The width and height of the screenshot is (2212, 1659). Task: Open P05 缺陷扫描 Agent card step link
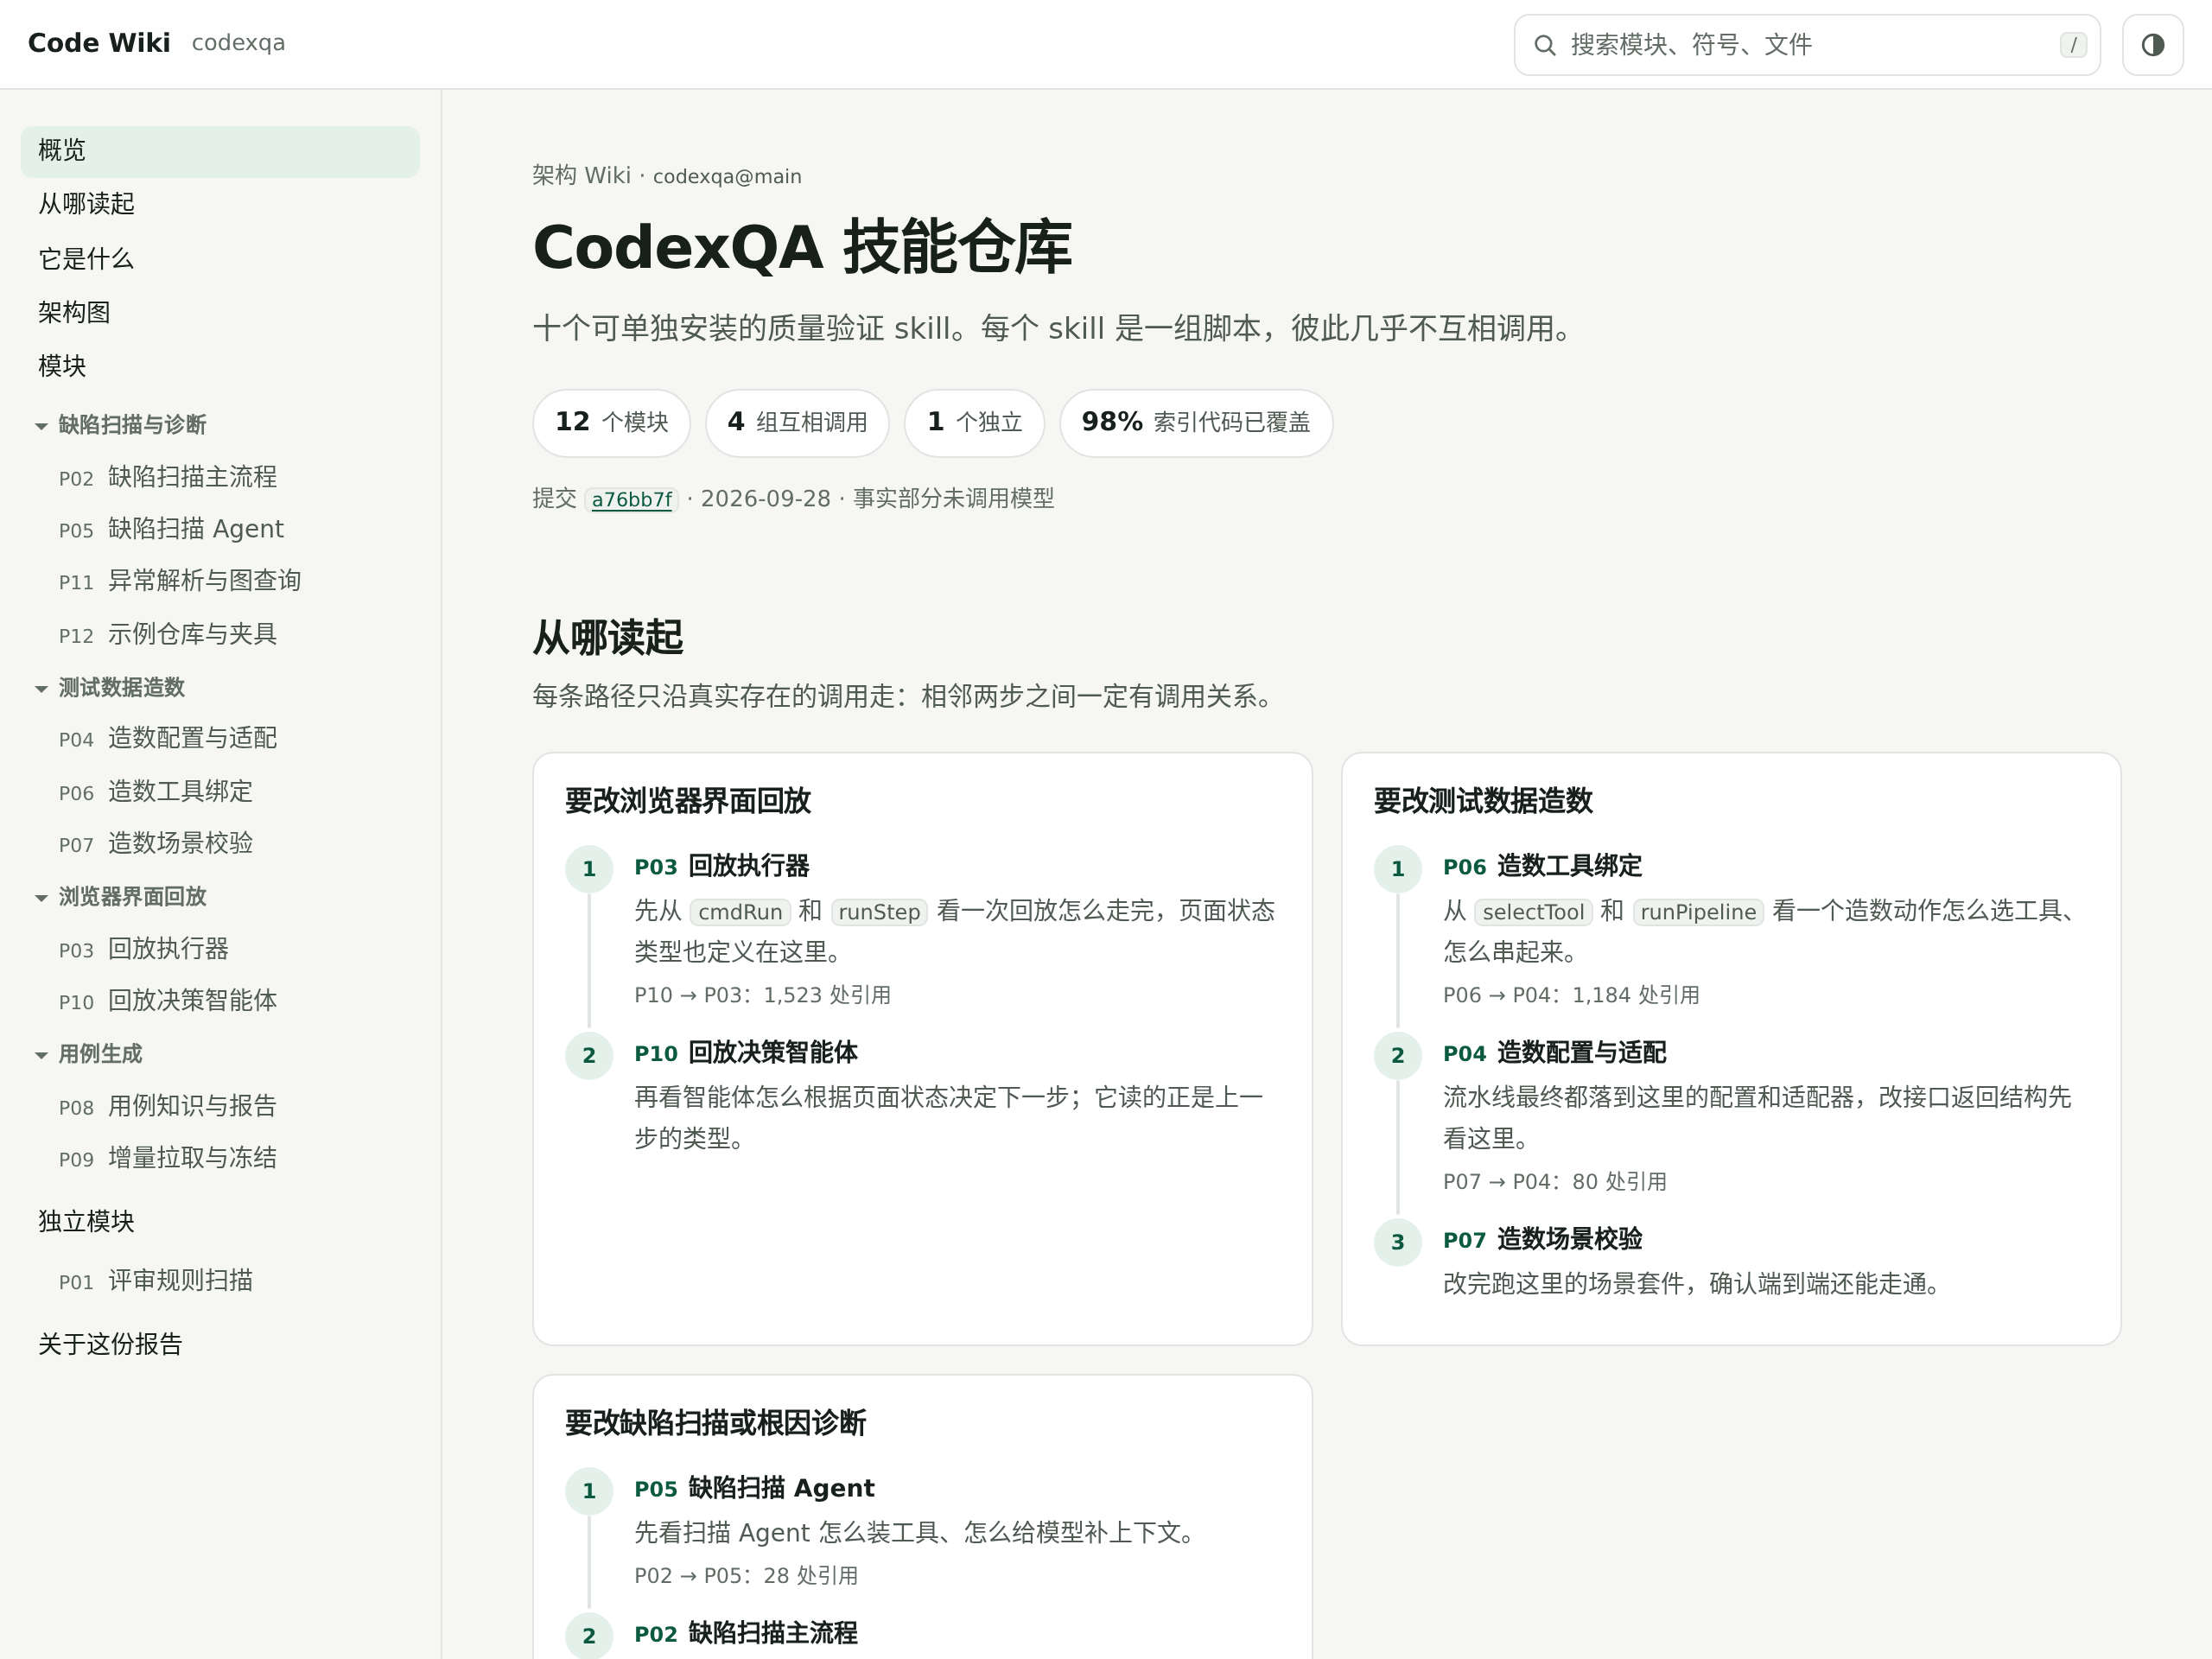coord(754,1489)
